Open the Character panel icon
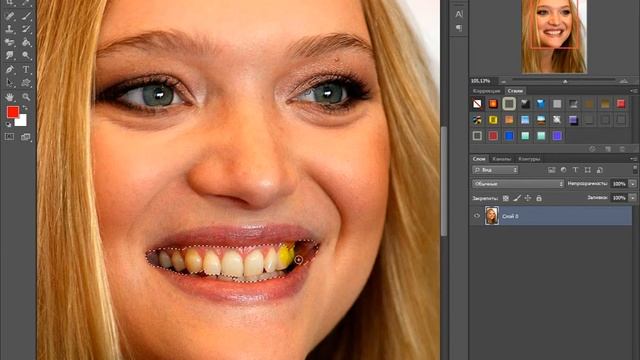Viewport: 640px width, 360px height. [x=459, y=14]
